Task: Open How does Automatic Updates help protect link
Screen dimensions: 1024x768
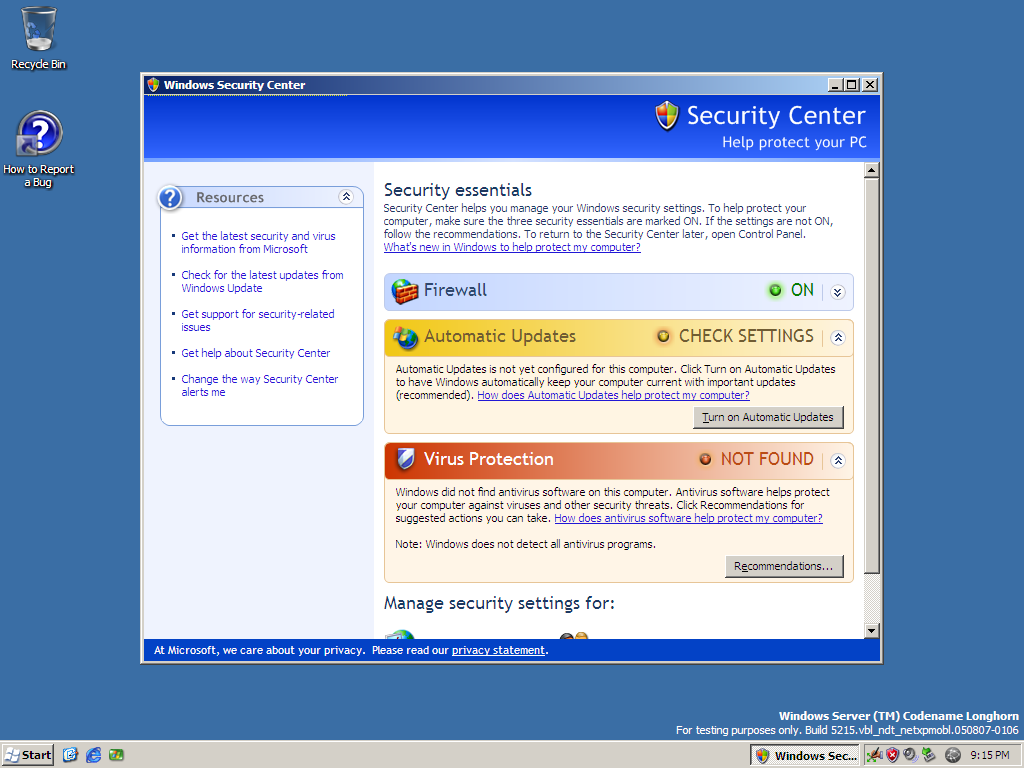Action: (x=613, y=395)
